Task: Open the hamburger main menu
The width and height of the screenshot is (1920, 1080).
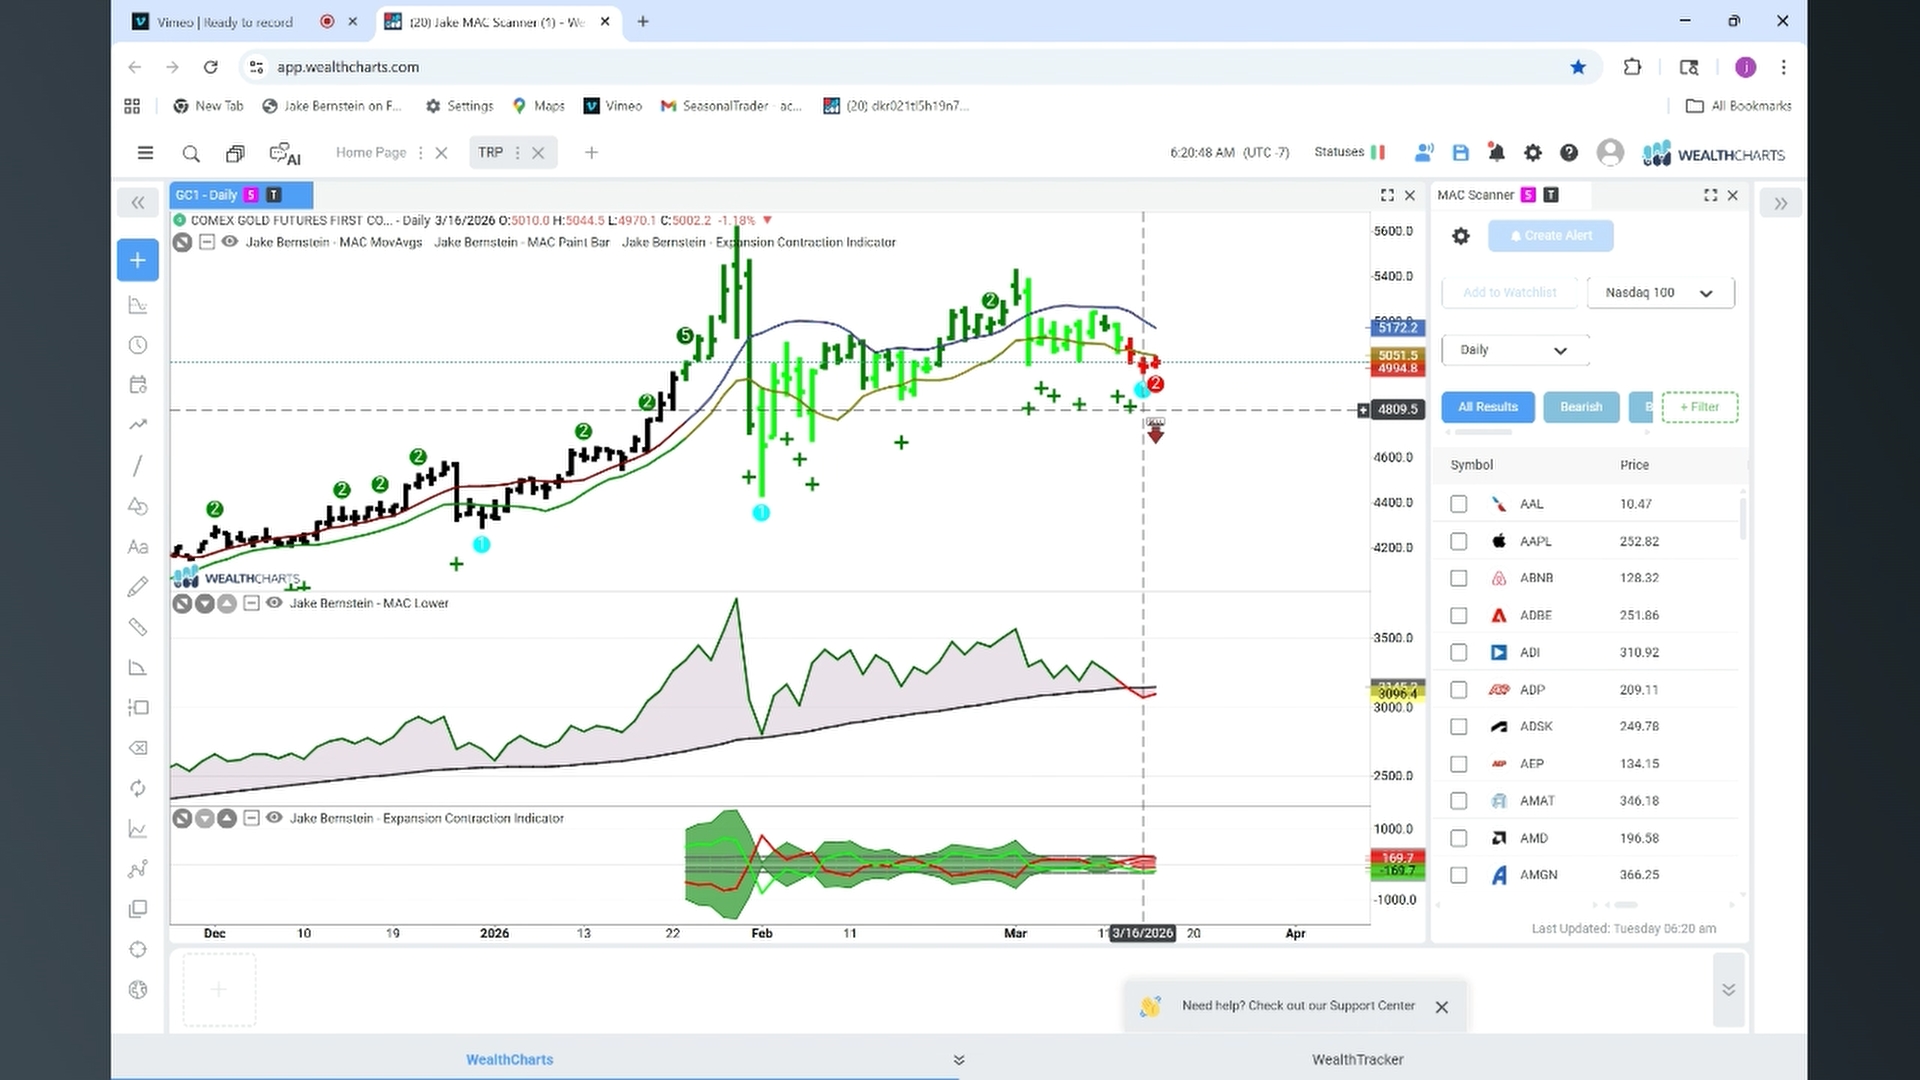Action: coord(145,153)
